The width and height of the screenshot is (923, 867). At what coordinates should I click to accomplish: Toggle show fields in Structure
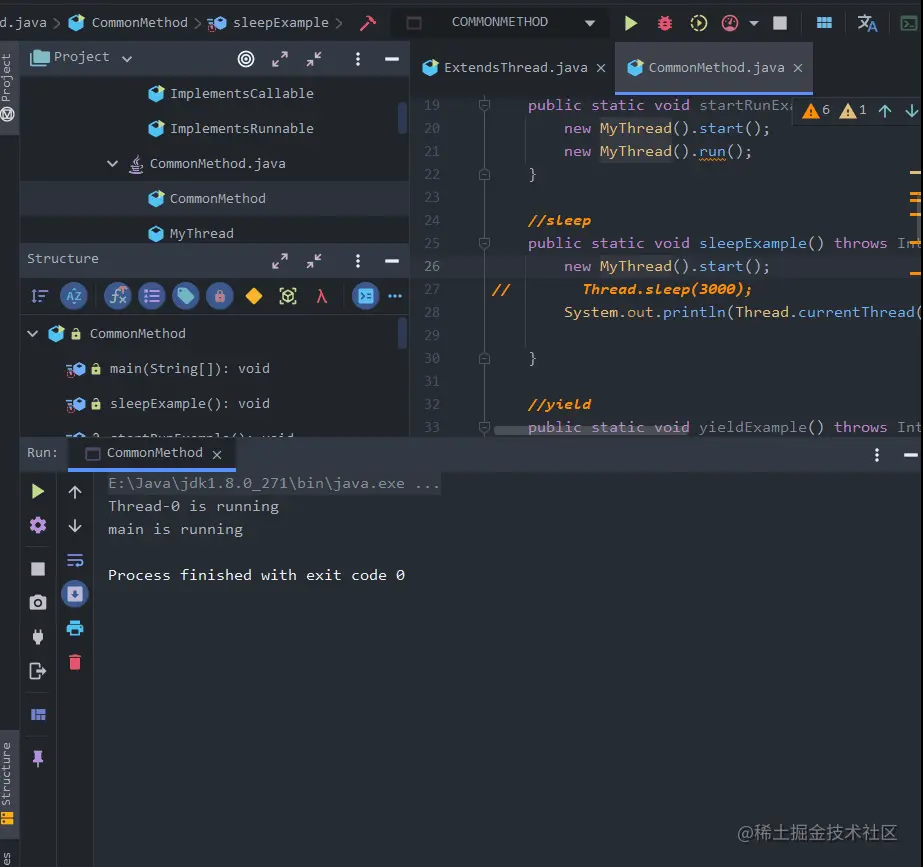[118, 296]
